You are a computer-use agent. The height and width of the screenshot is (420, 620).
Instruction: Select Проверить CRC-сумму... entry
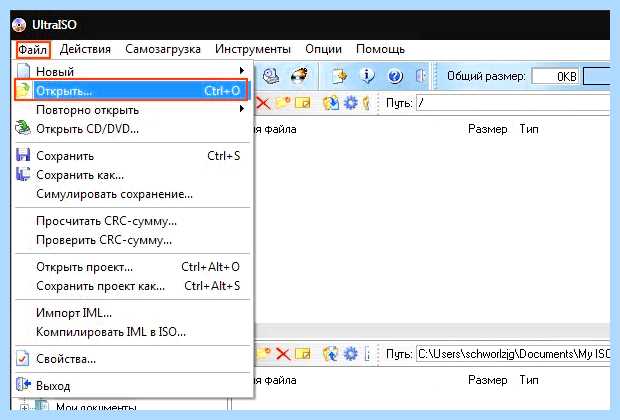click(132, 240)
